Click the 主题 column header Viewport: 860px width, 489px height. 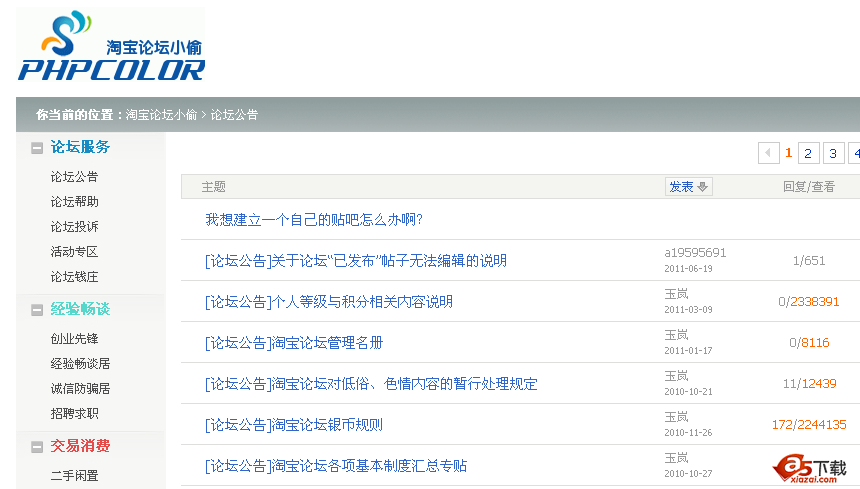pos(213,187)
